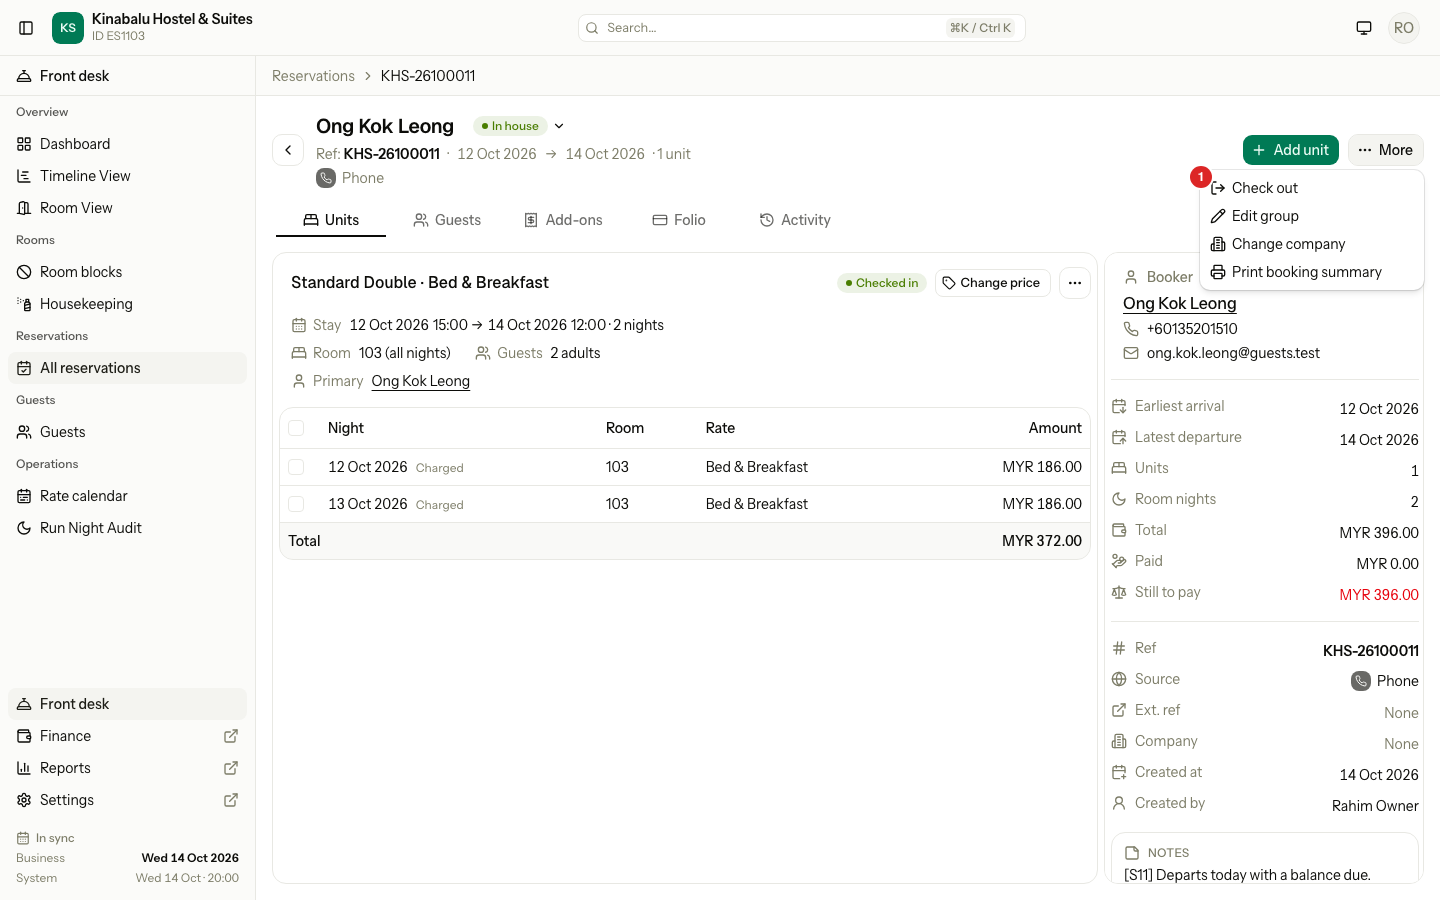The image size is (1440, 900).
Task: Tick the checkbox for the 12 Oct 2026 night
Action: [296, 467]
